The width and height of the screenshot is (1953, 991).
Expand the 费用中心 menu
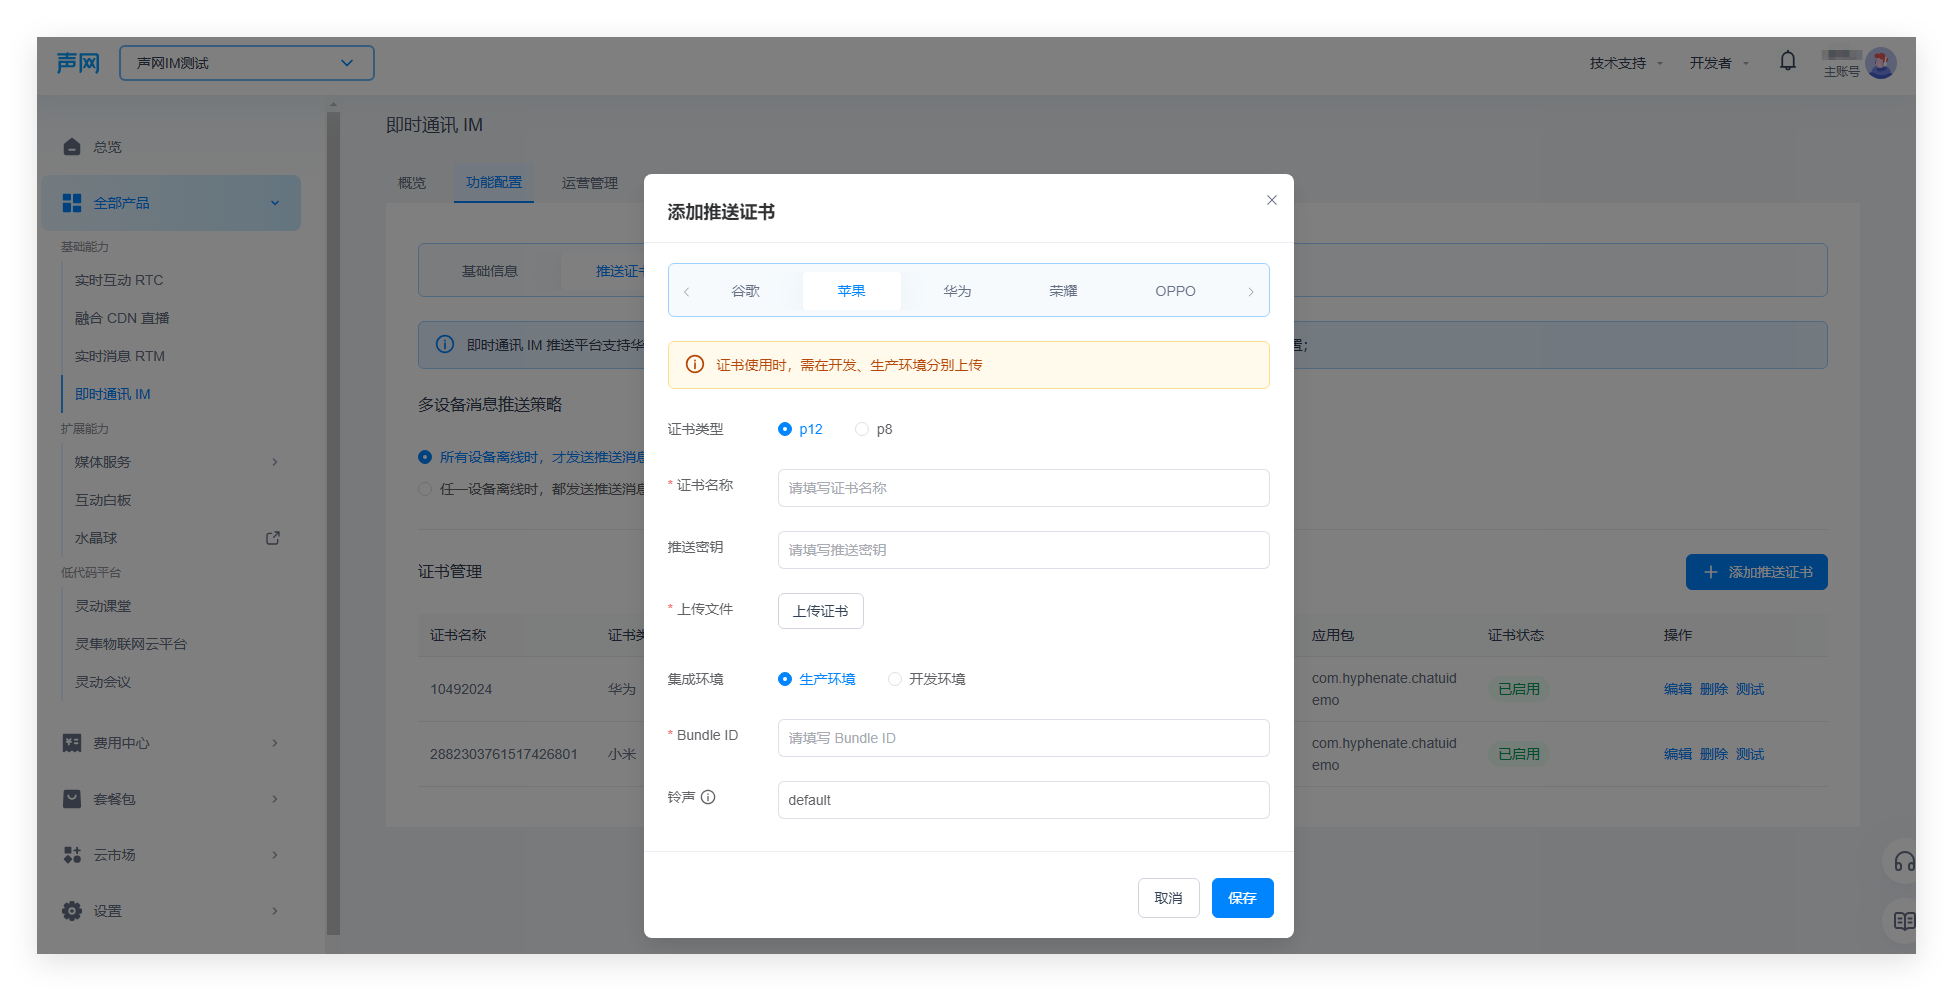(x=275, y=743)
